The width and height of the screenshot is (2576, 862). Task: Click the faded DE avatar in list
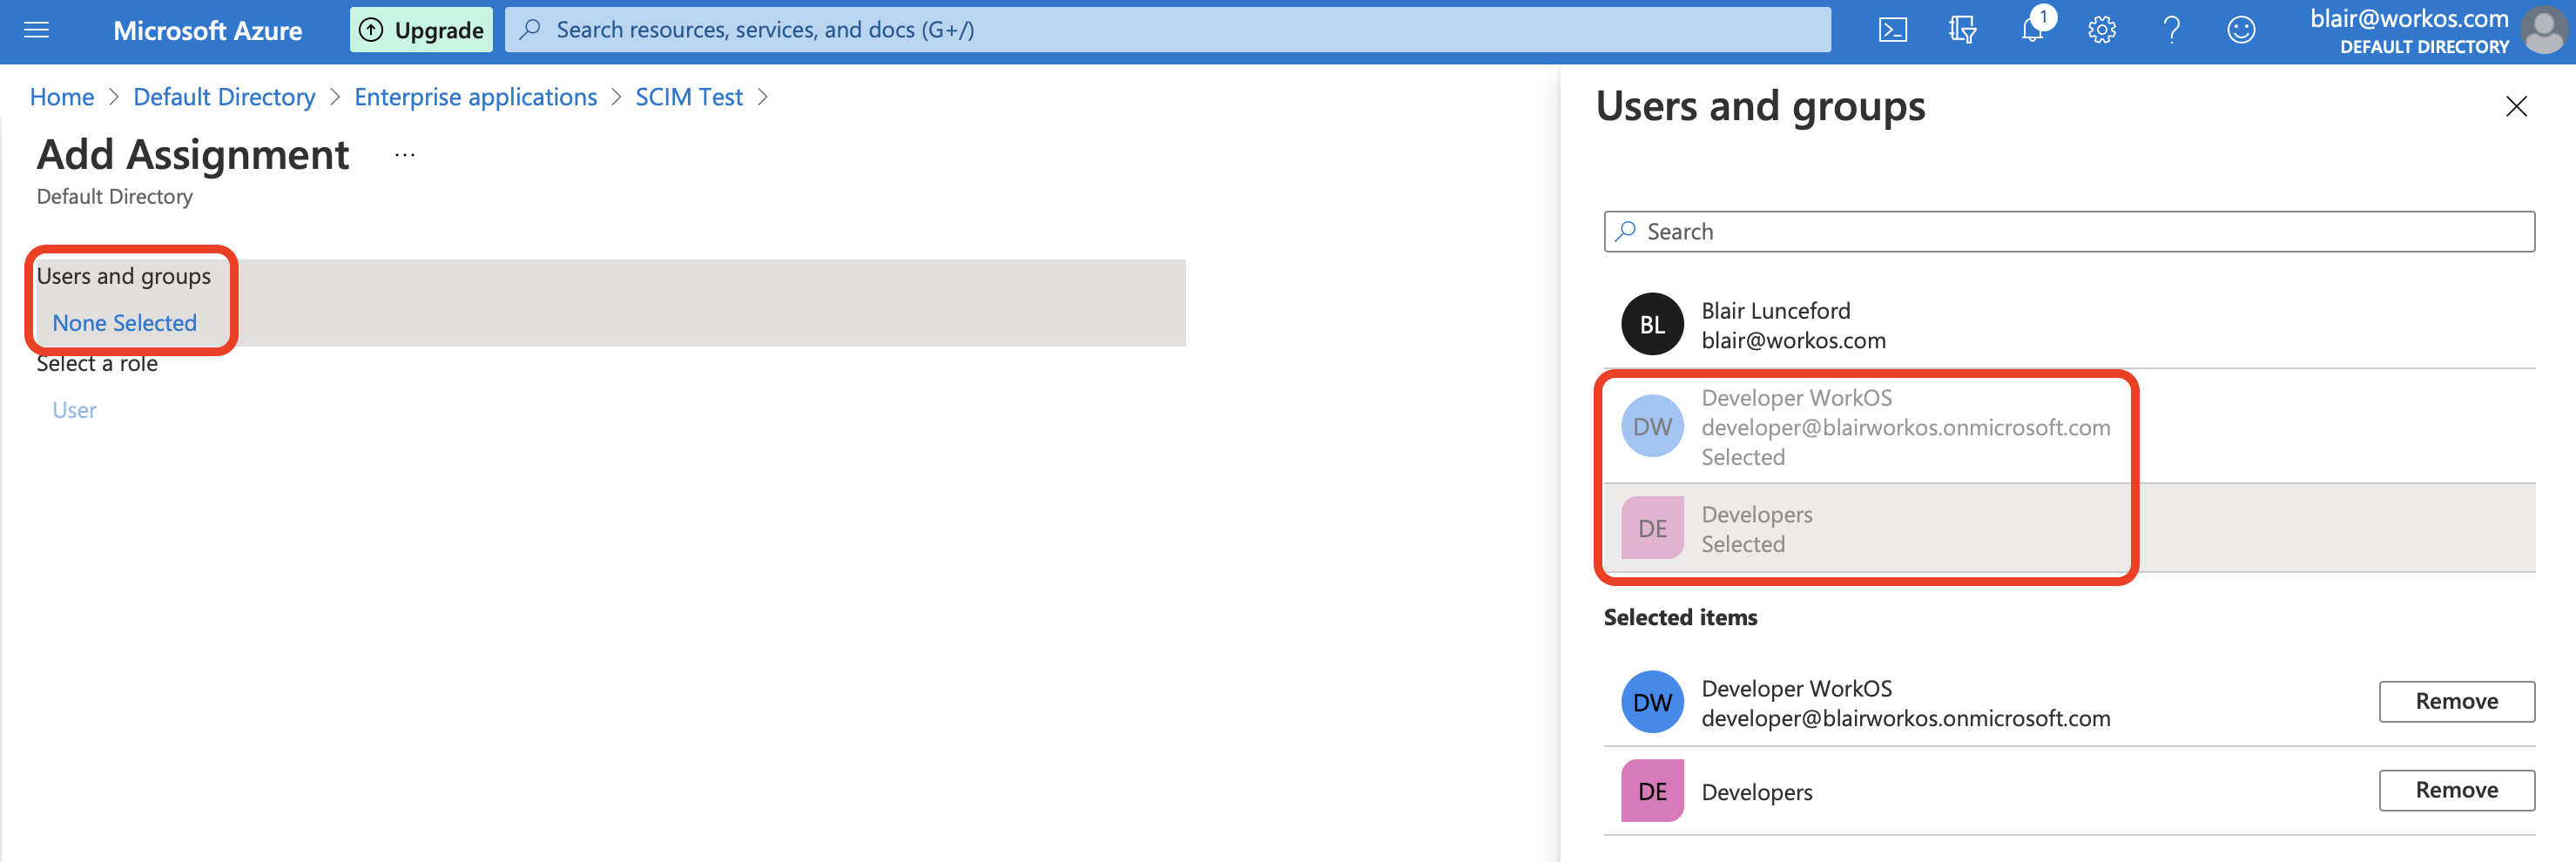(1652, 528)
